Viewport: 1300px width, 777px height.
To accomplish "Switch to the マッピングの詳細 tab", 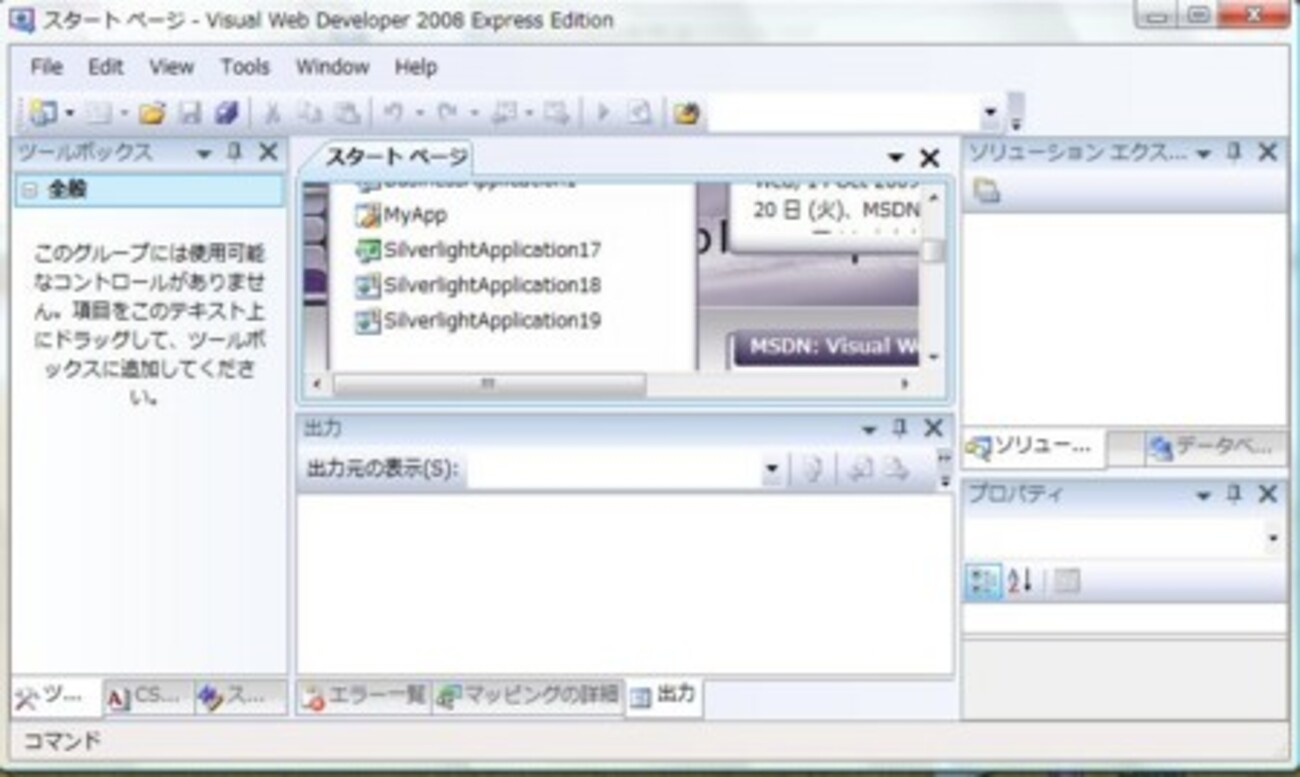I will point(529,696).
